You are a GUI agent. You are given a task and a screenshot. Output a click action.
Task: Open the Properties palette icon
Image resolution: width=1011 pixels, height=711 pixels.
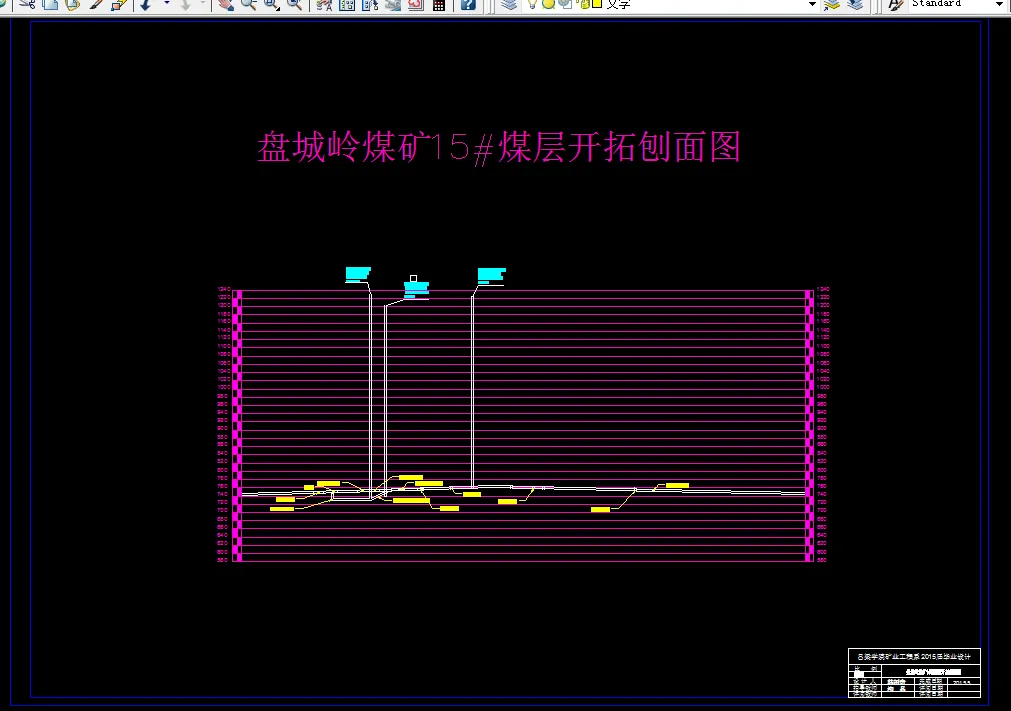(324, 4)
